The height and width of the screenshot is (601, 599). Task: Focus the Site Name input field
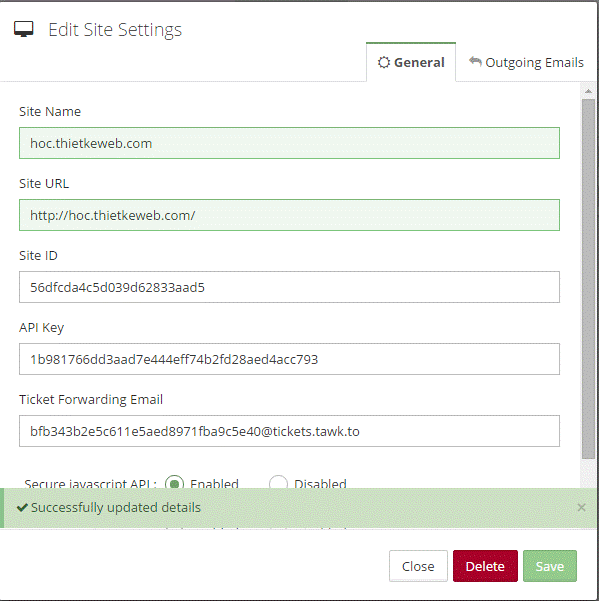click(289, 143)
